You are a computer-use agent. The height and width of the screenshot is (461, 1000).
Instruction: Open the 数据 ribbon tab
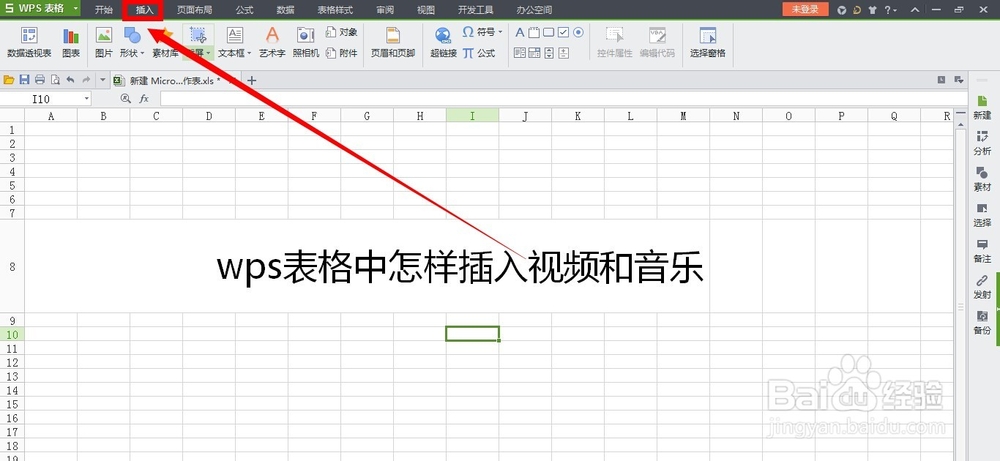[286, 10]
